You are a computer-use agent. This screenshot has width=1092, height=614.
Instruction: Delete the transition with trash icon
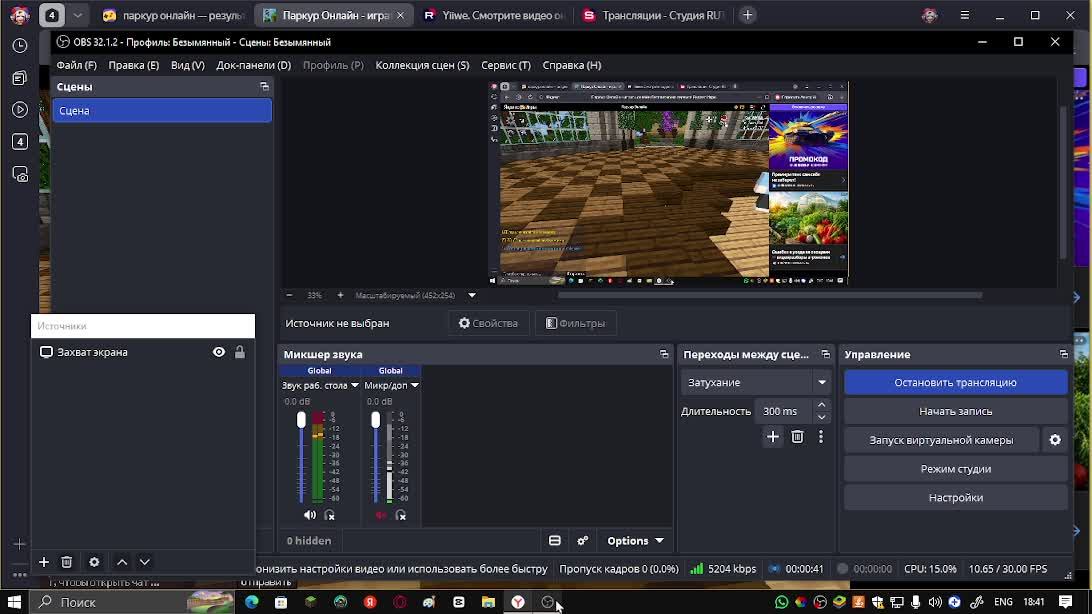(797, 437)
